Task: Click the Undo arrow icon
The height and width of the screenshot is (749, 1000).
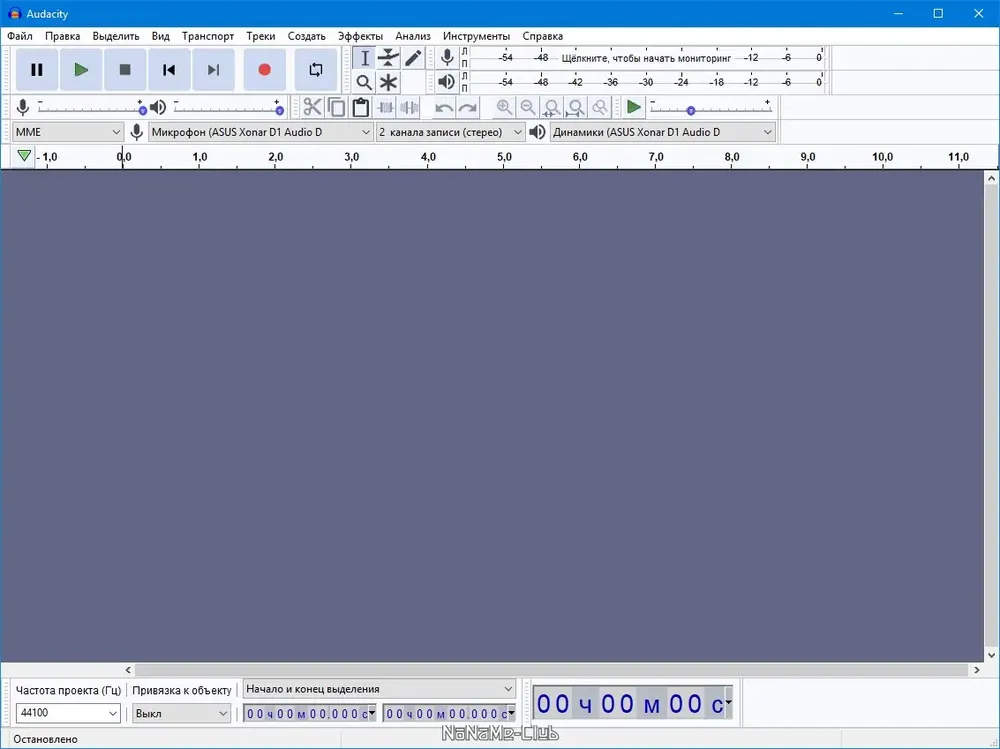Action: pyautogui.click(x=444, y=107)
